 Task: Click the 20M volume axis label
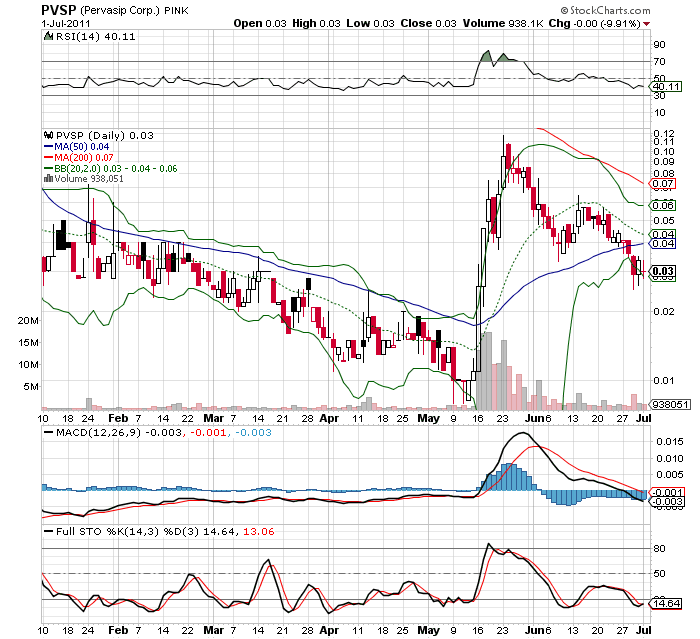[28, 321]
